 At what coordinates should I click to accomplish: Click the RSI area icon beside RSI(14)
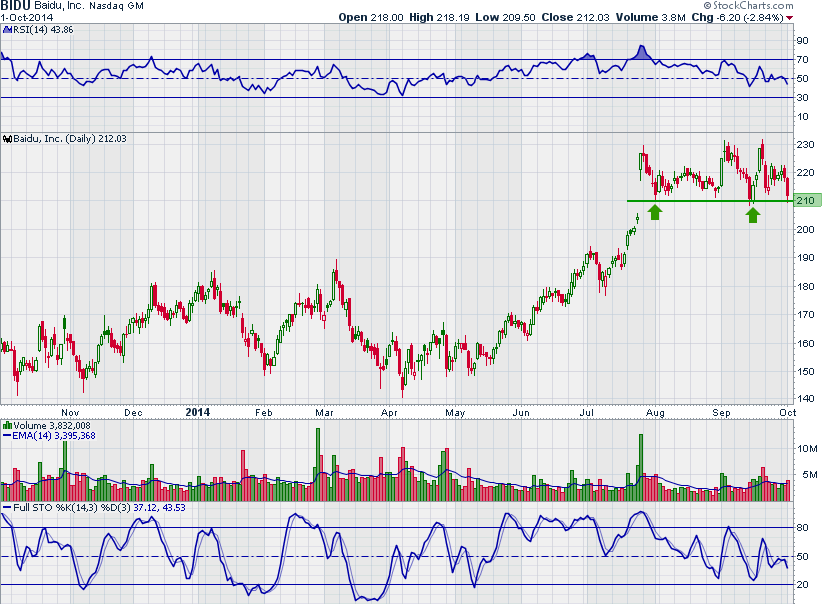pyautogui.click(x=7, y=30)
